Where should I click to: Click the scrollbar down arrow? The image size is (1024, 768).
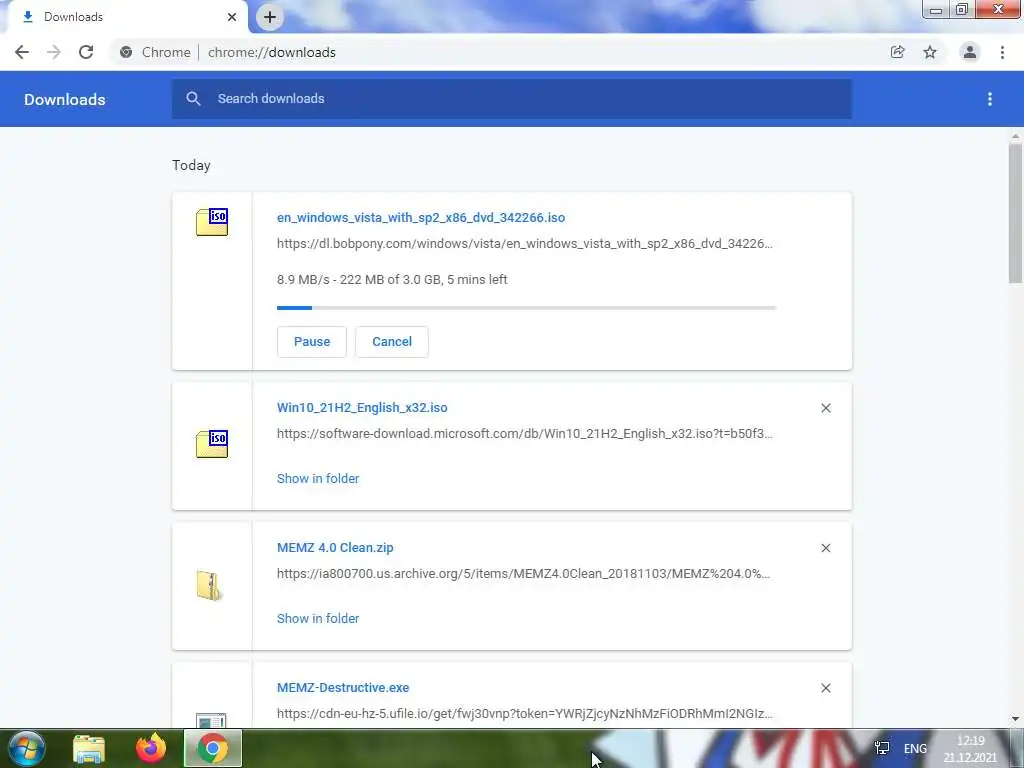pyautogui.click(x=1015, y=719)
